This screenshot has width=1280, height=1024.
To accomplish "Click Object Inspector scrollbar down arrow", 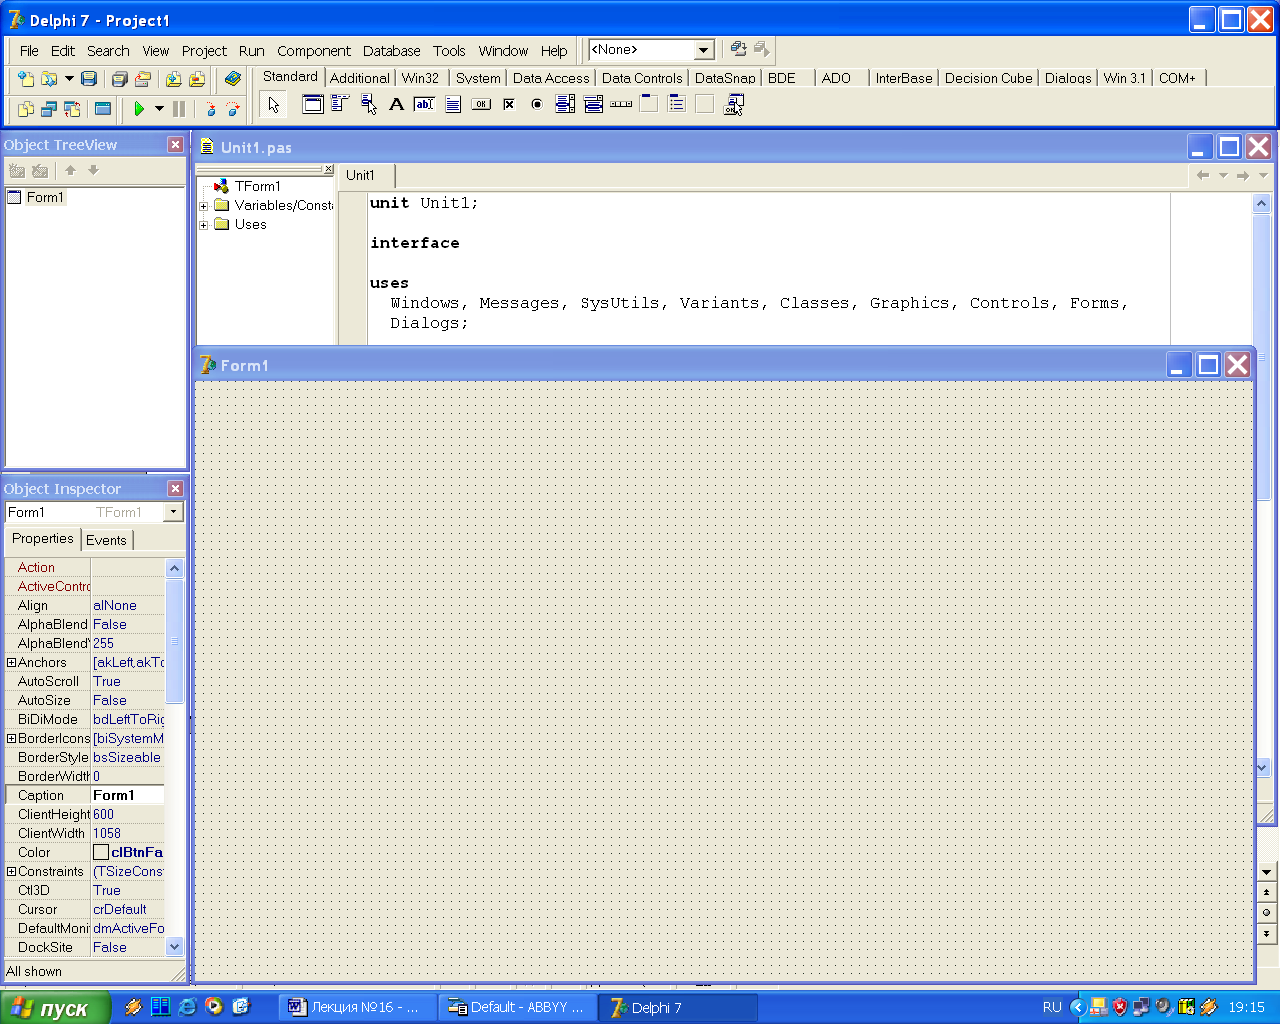I will [x=175, y=947].
